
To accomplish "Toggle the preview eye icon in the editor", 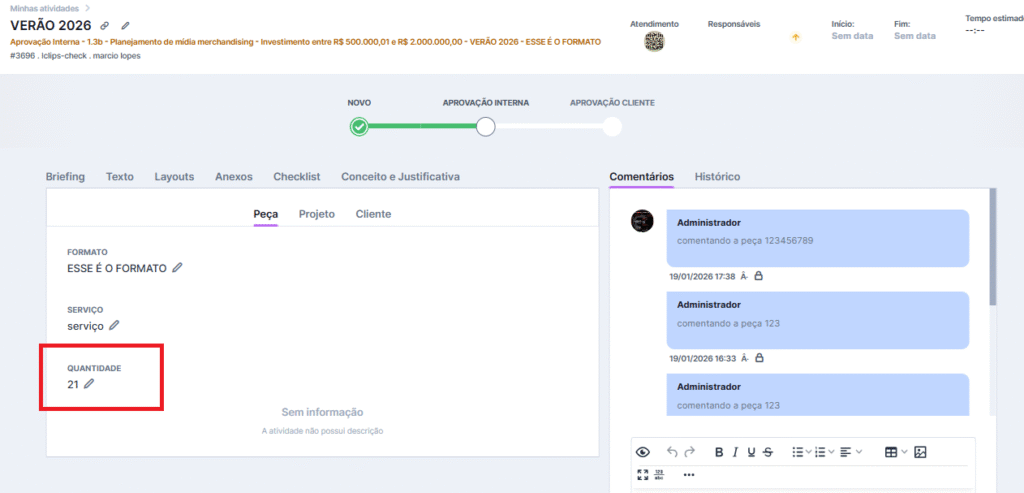I will (642, 452).
